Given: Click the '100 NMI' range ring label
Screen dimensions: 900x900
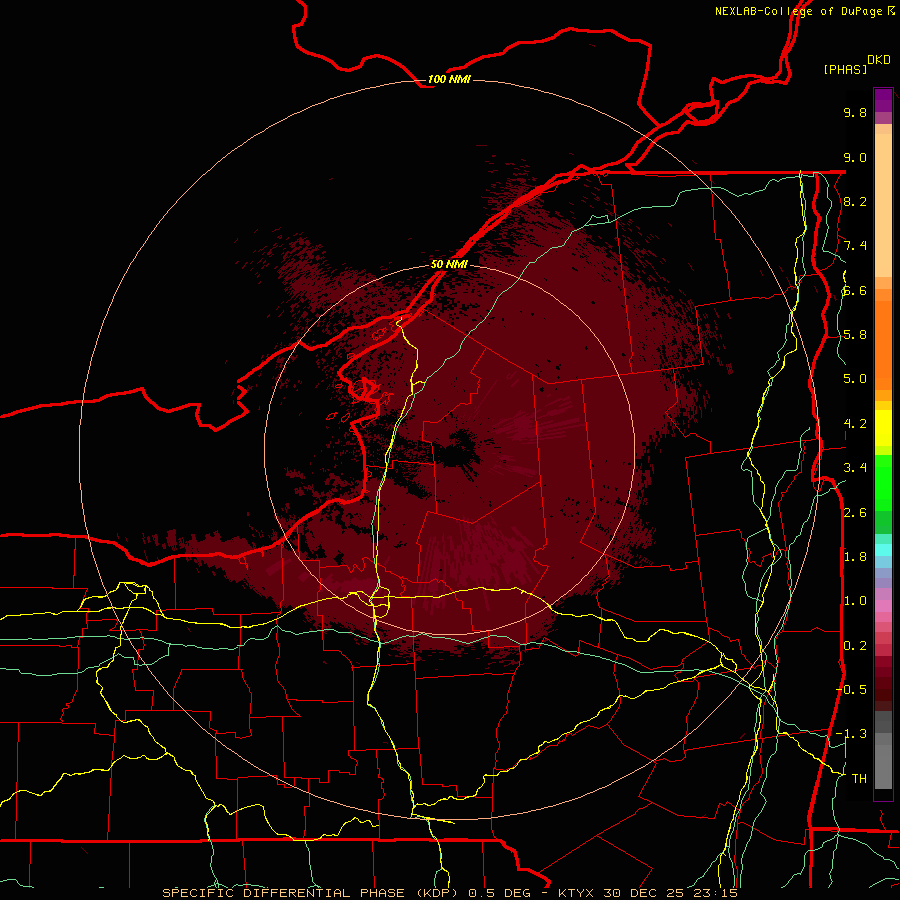Looking at the screenshot, I should [x=449, y=79].
